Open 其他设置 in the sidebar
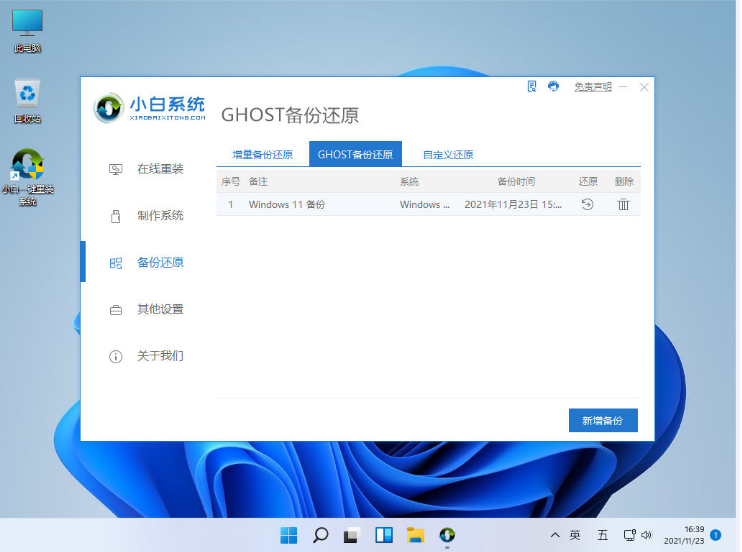 (x=160, y=309)
